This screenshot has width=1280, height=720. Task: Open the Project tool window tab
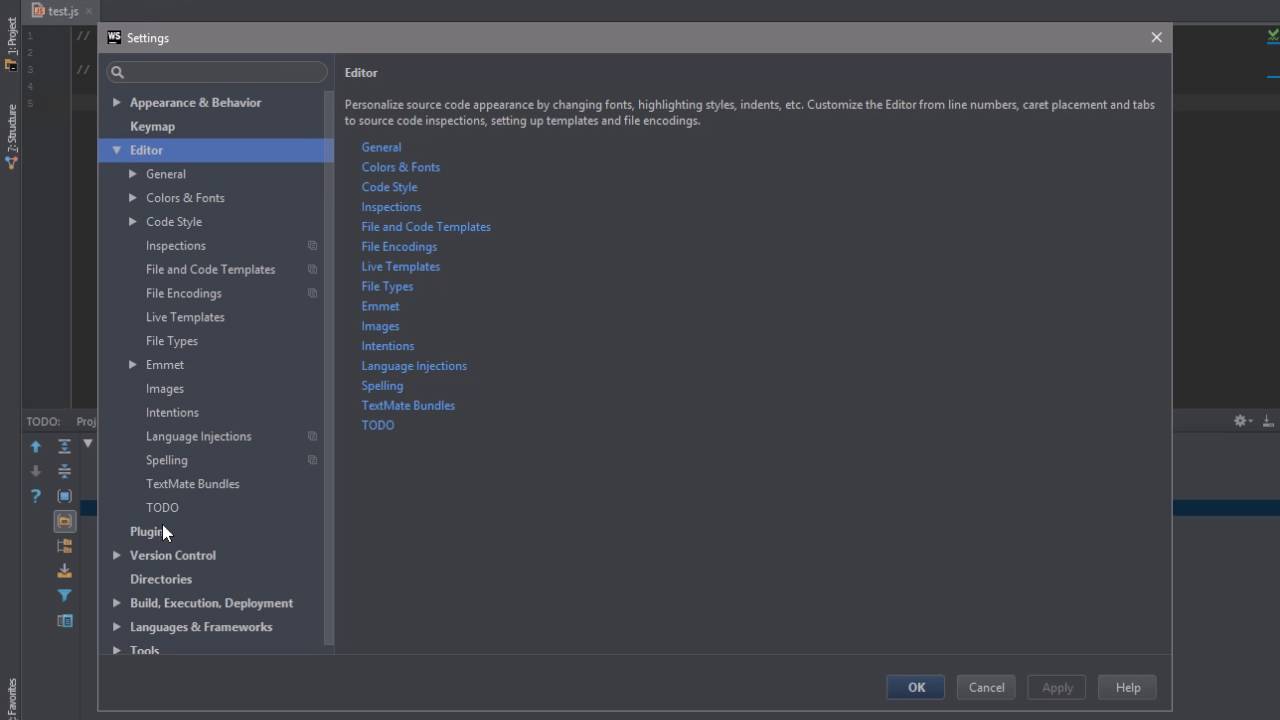pos(11,44)
